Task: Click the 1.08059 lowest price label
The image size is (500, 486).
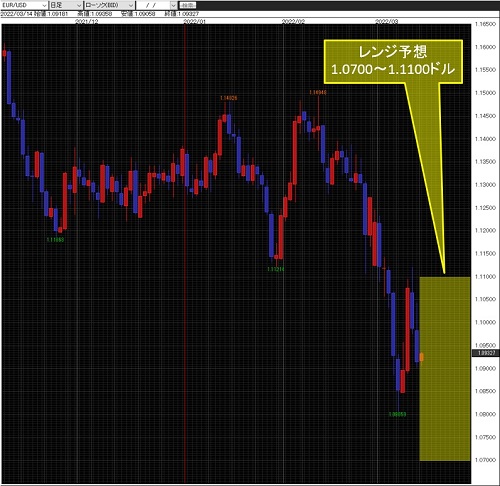Action: tap(397, 414)
